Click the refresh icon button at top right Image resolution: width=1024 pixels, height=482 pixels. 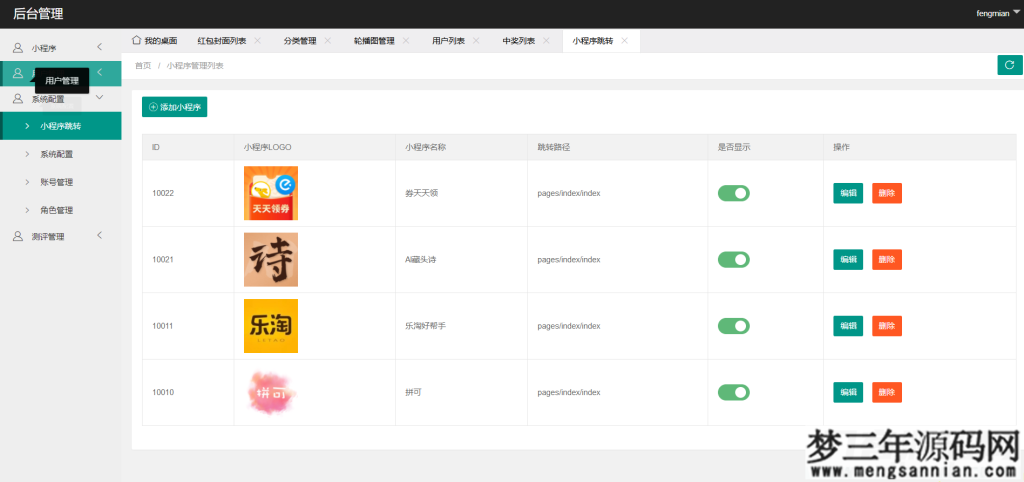(x=1010, y=65)
